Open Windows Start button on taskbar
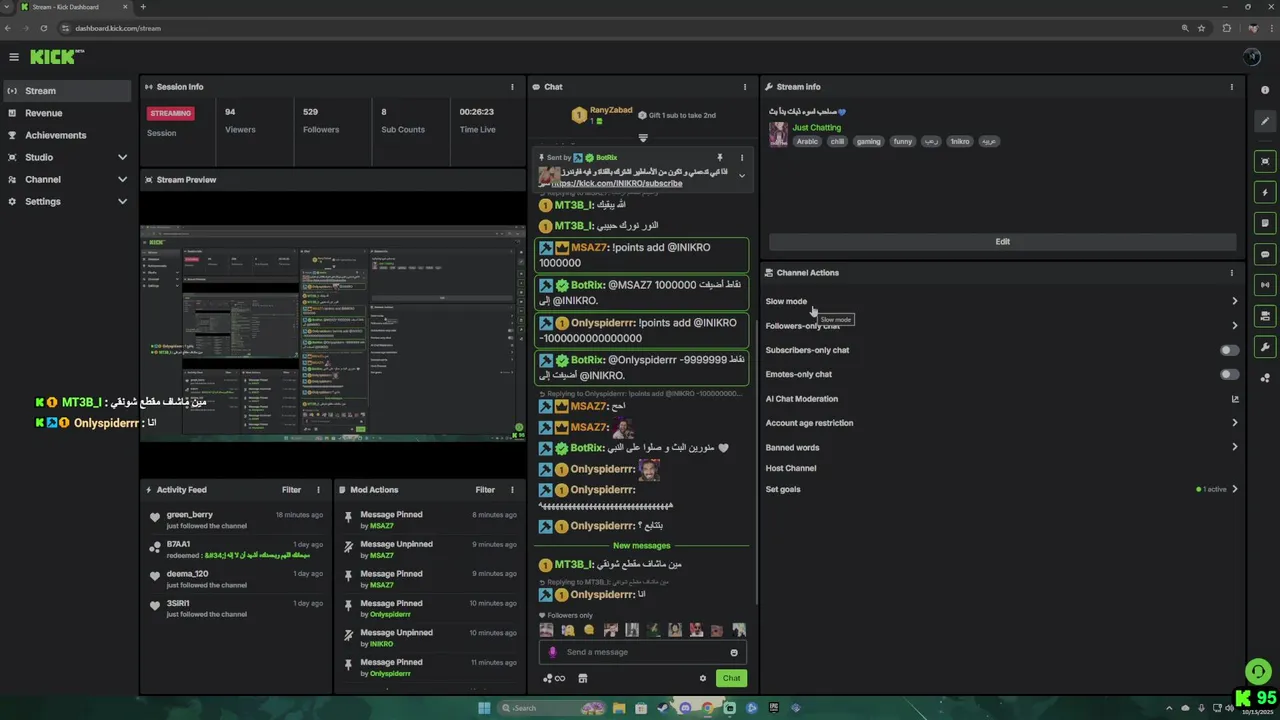This screenshot has height=720, width=1280. [484, 708]
